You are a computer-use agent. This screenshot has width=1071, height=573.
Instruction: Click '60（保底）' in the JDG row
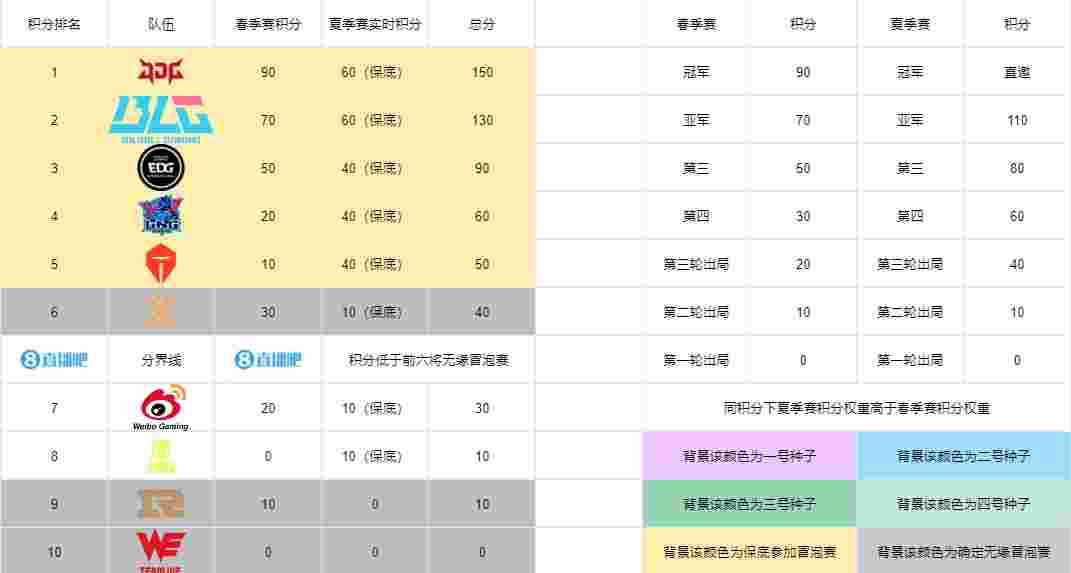tap(372, 72)
